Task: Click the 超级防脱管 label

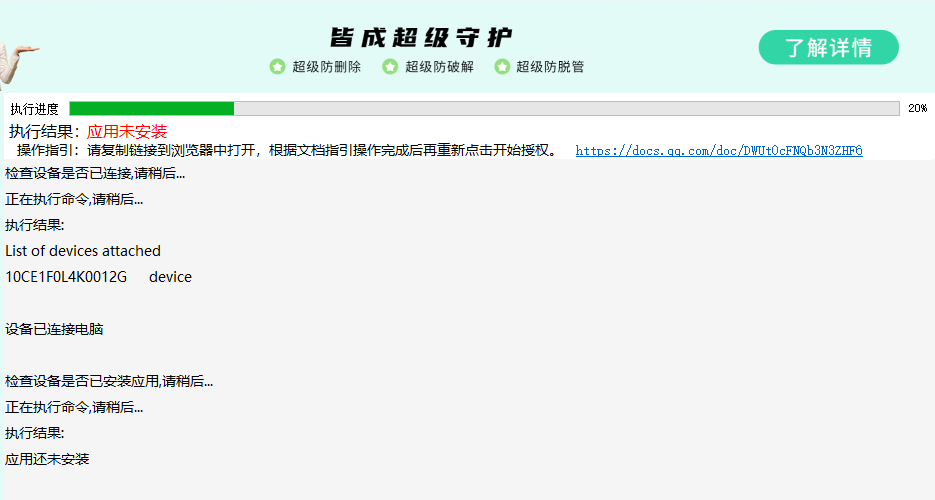Action: coord(550,67)
